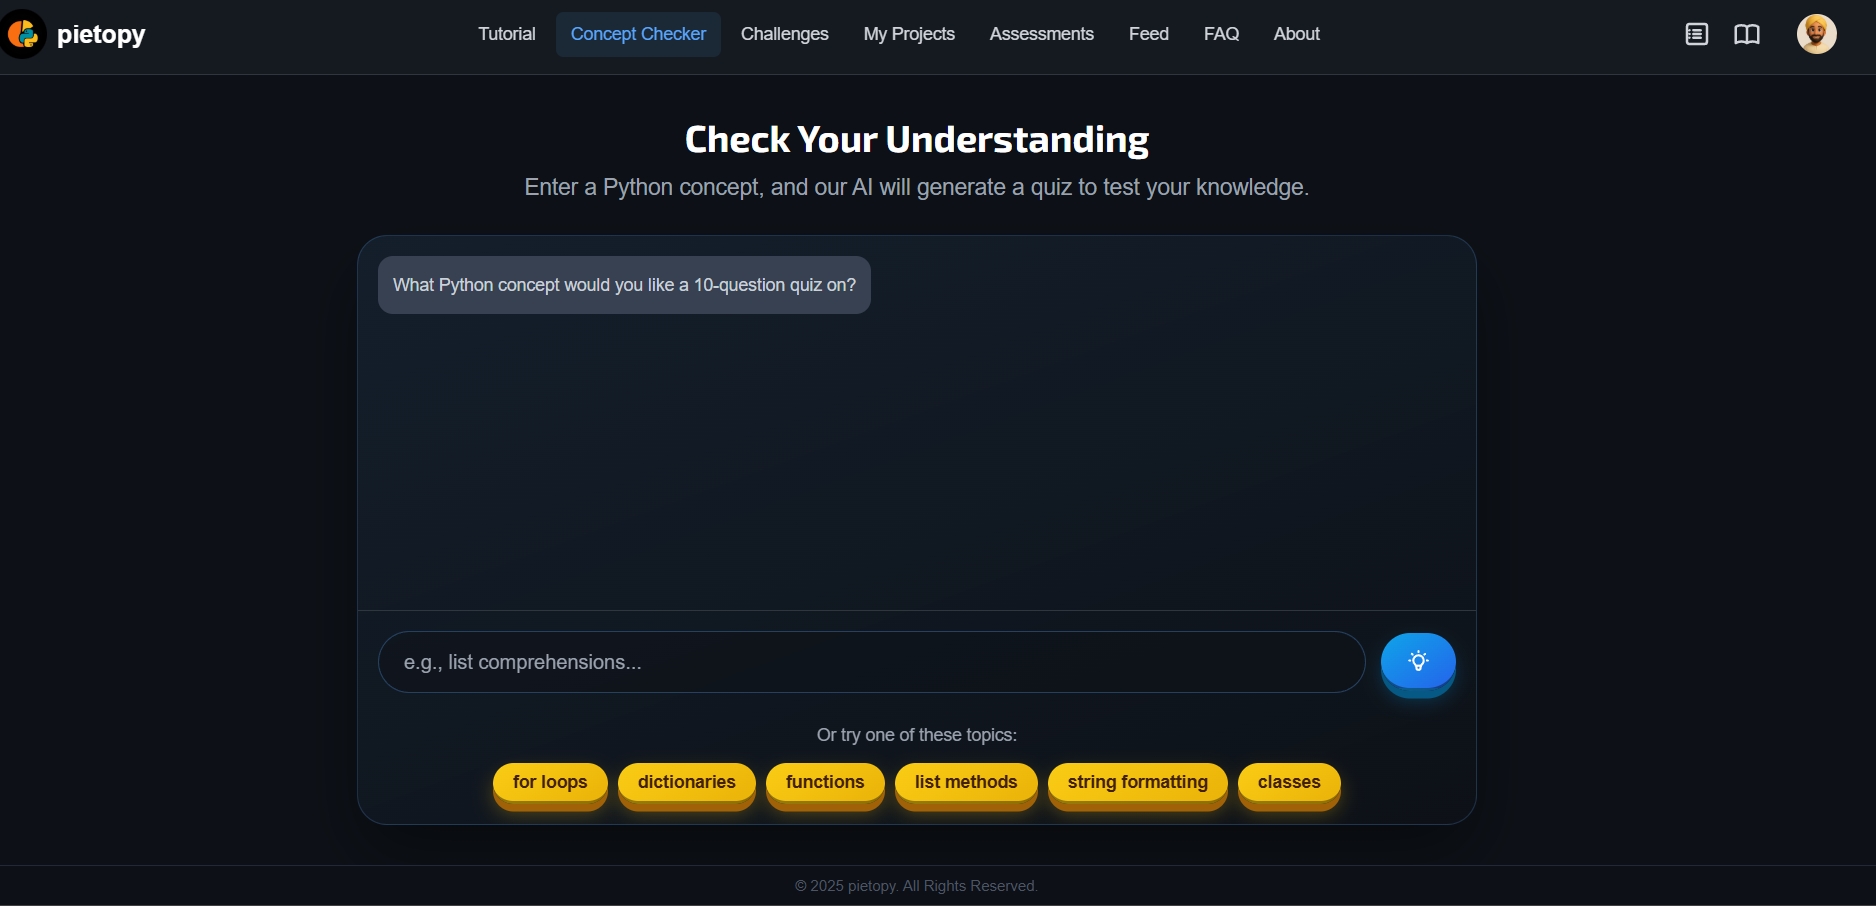The image size is (1876, 906).
Task: Open My Projects
Action: coord(909,33)
